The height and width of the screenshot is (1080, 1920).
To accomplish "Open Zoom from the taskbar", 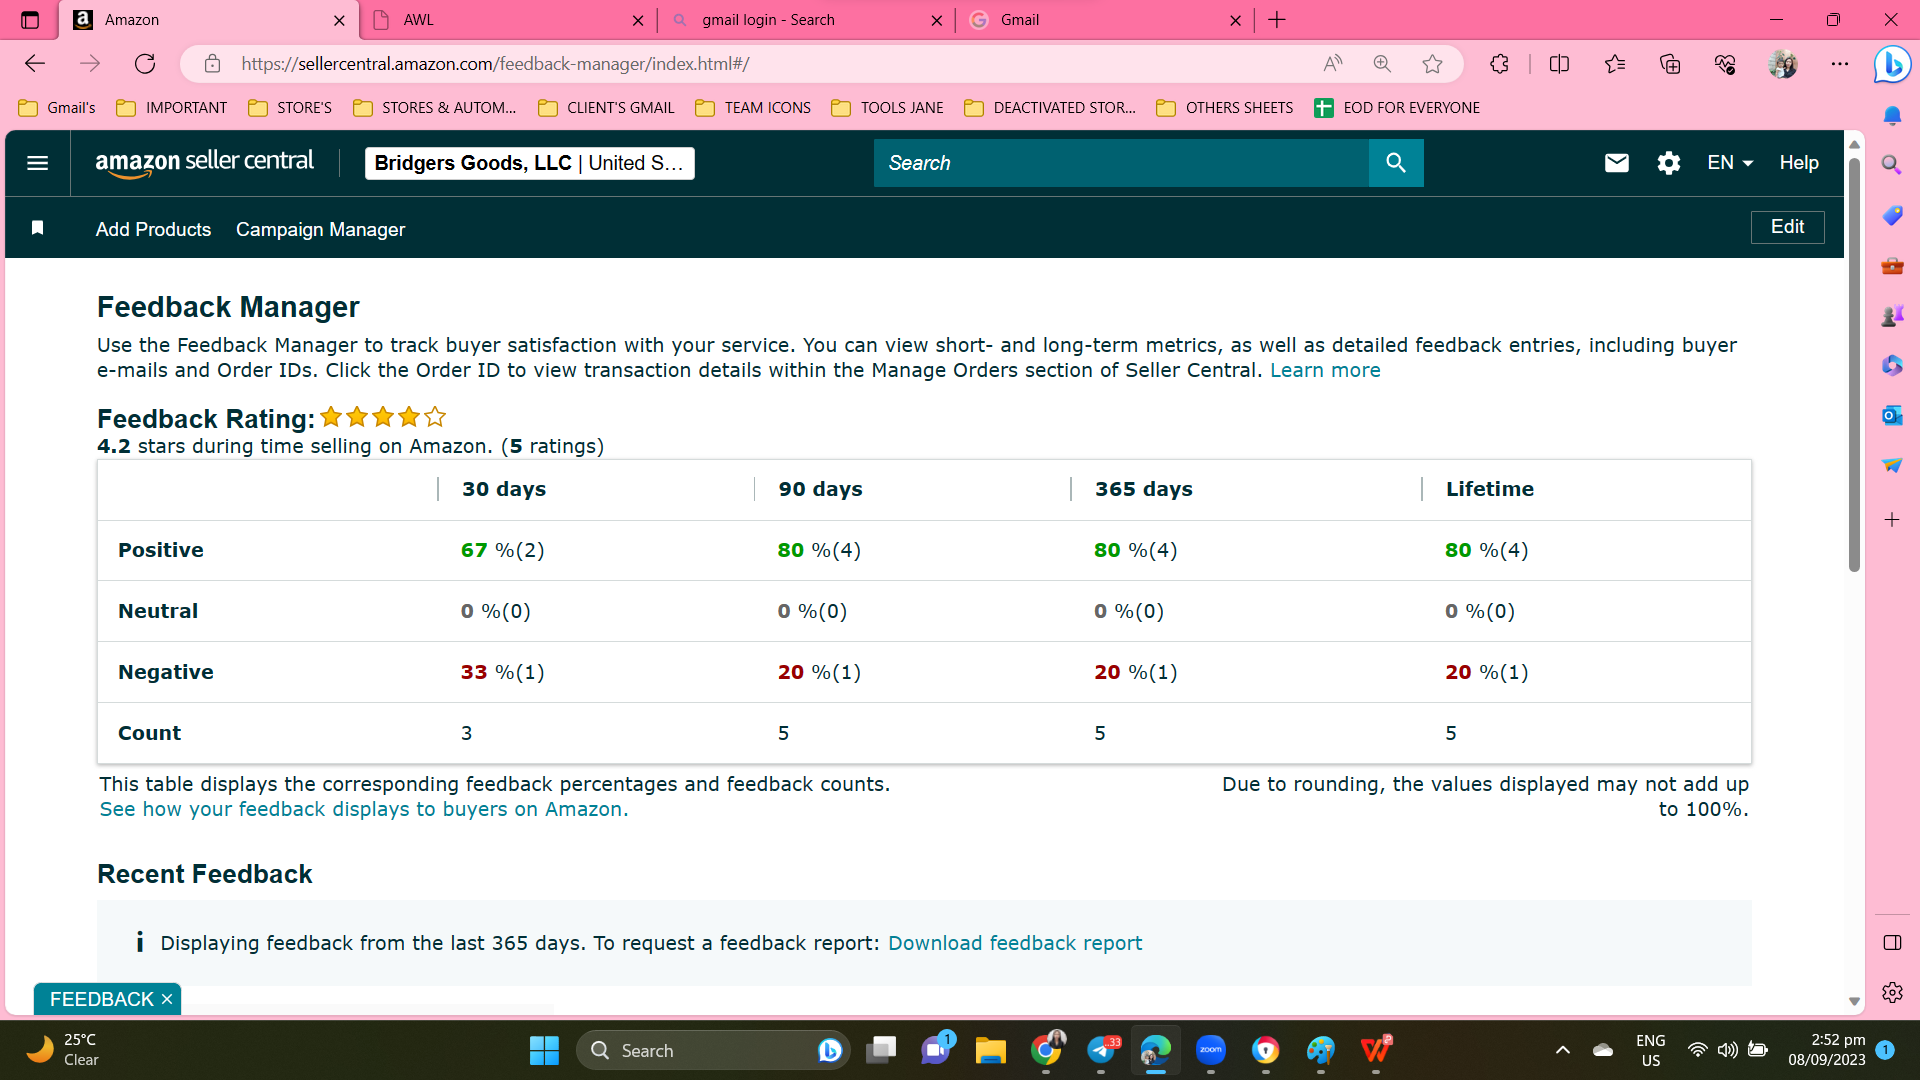I will (x=1211, y=1050).
